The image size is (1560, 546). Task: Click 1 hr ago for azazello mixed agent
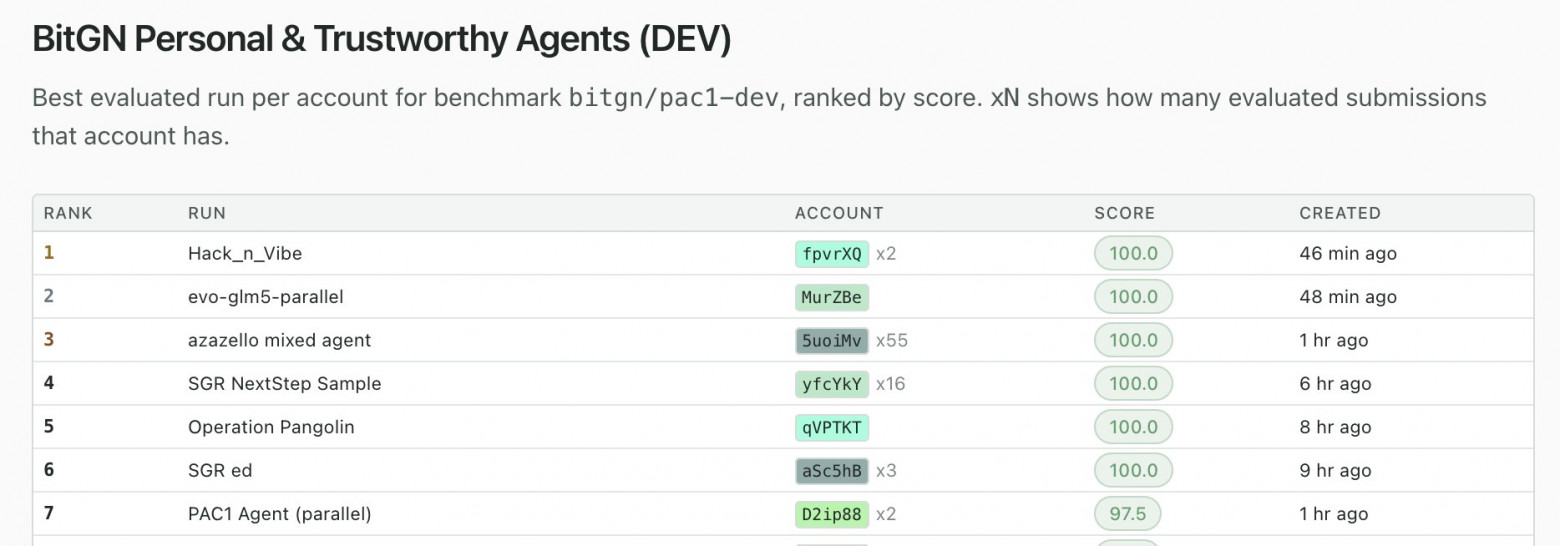click(x=1334, y=340)
